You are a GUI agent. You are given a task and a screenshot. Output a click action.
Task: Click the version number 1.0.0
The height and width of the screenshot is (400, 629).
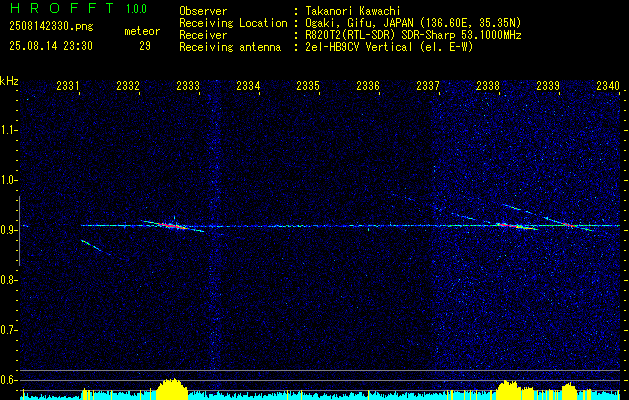click(136, 9)
